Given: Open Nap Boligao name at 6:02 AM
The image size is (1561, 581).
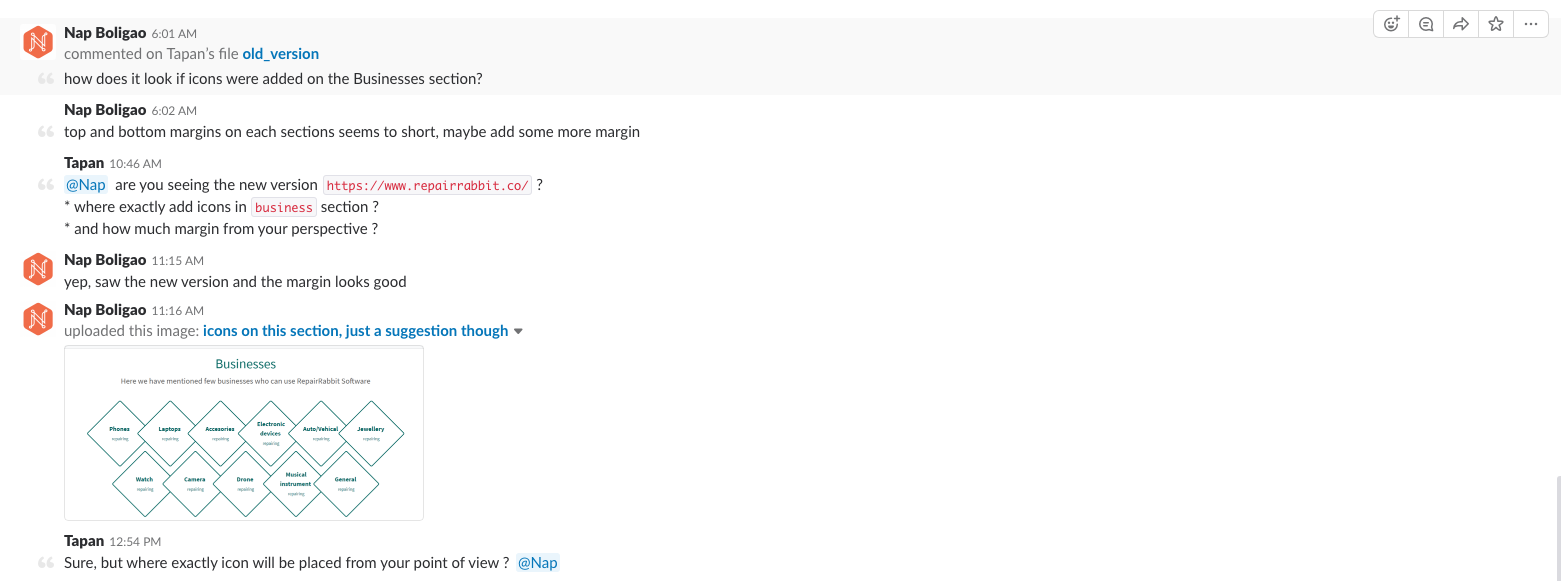Looking at the screenshot, I should pyautogui.click(x=105, y=110).
